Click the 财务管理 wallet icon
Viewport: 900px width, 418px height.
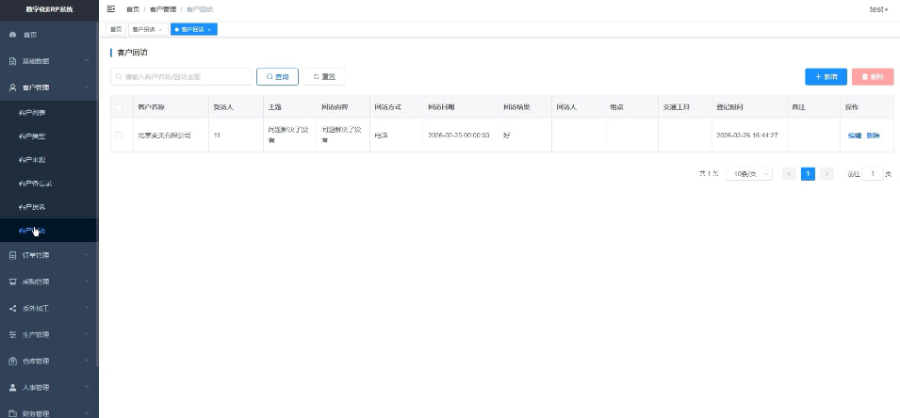(x=13, y=413)
